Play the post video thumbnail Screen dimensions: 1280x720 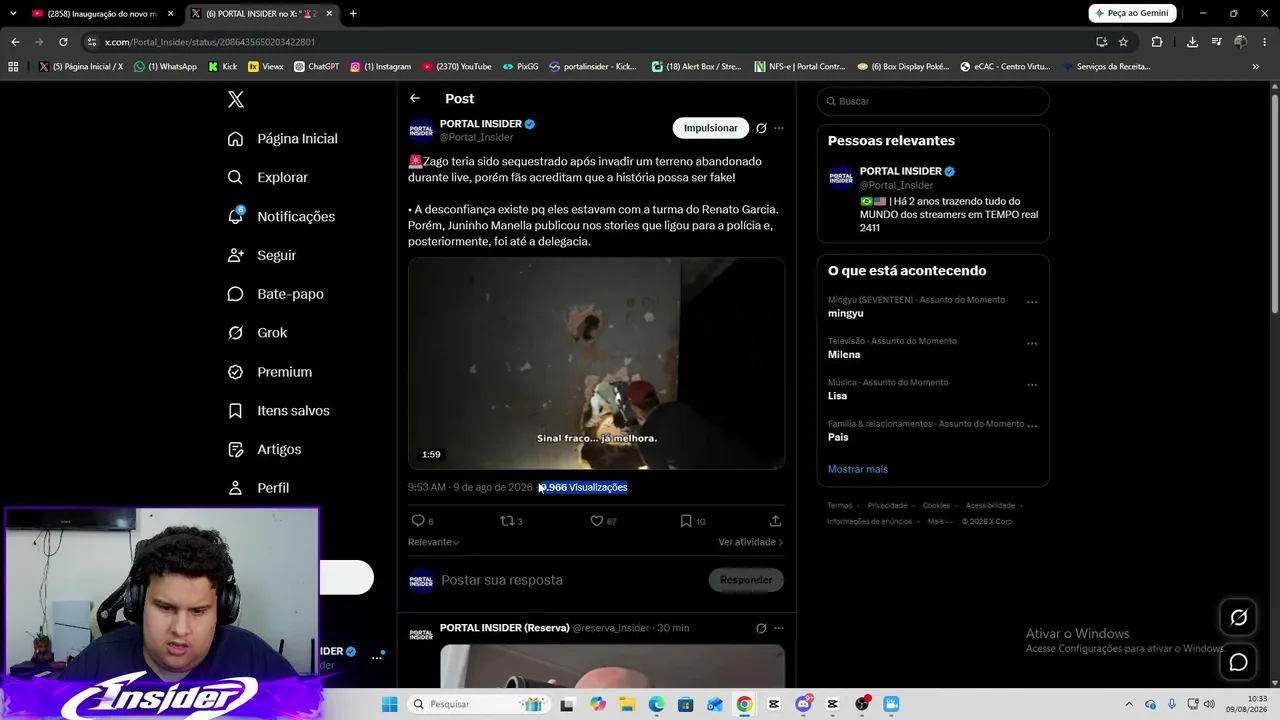596,364
